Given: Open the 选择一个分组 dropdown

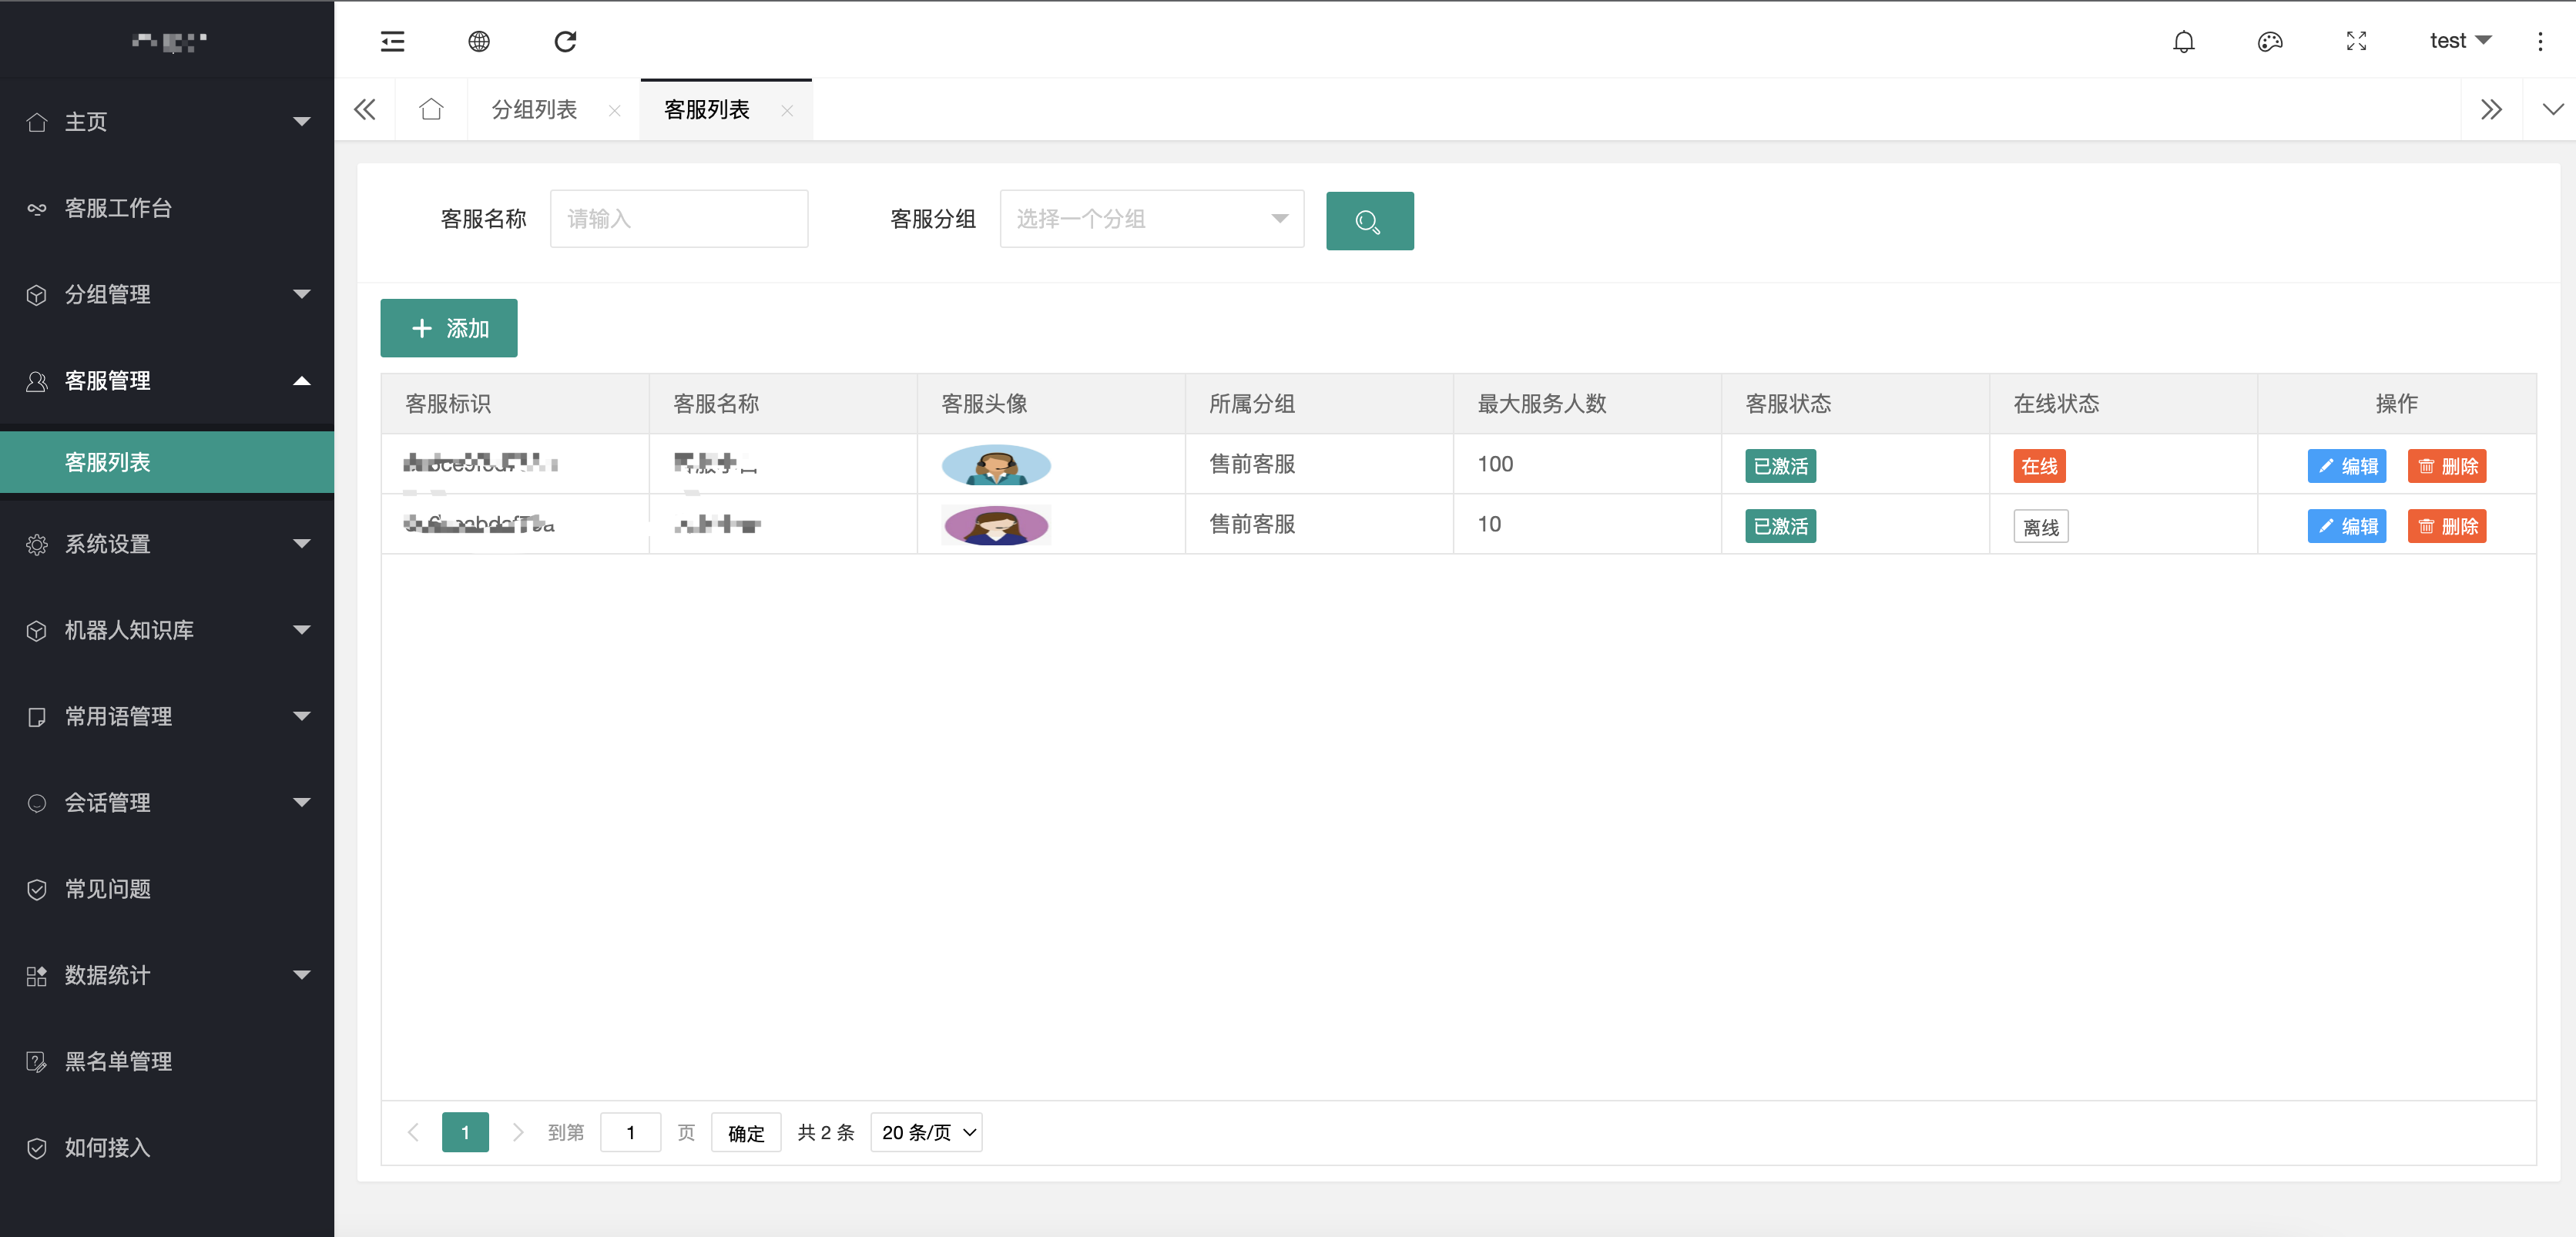Looking at the screenshot, I should tap(1152, 219).
